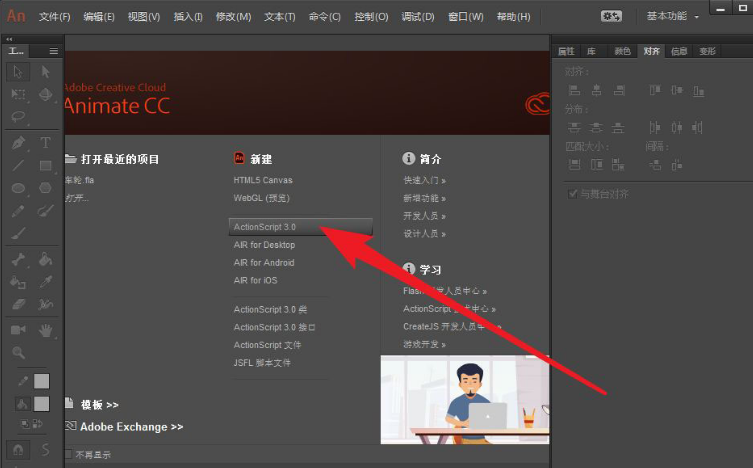Open the 编辑(E) menu
The width and height of the screenshot is (753, 468).
coord(99,17)
